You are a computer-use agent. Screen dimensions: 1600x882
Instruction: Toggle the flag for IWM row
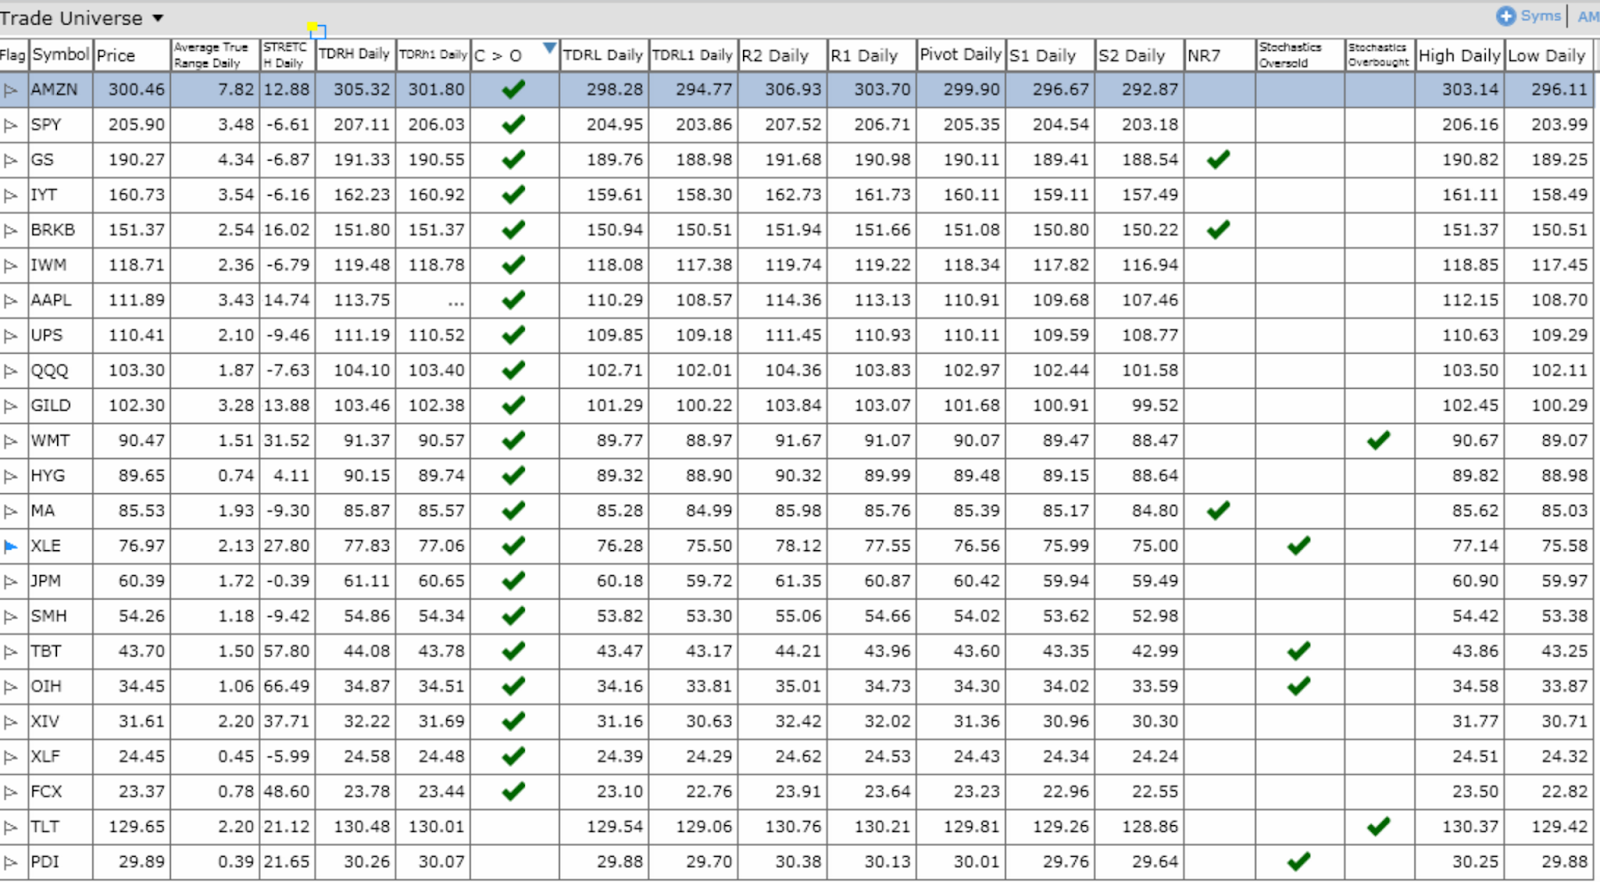point(11,265)
